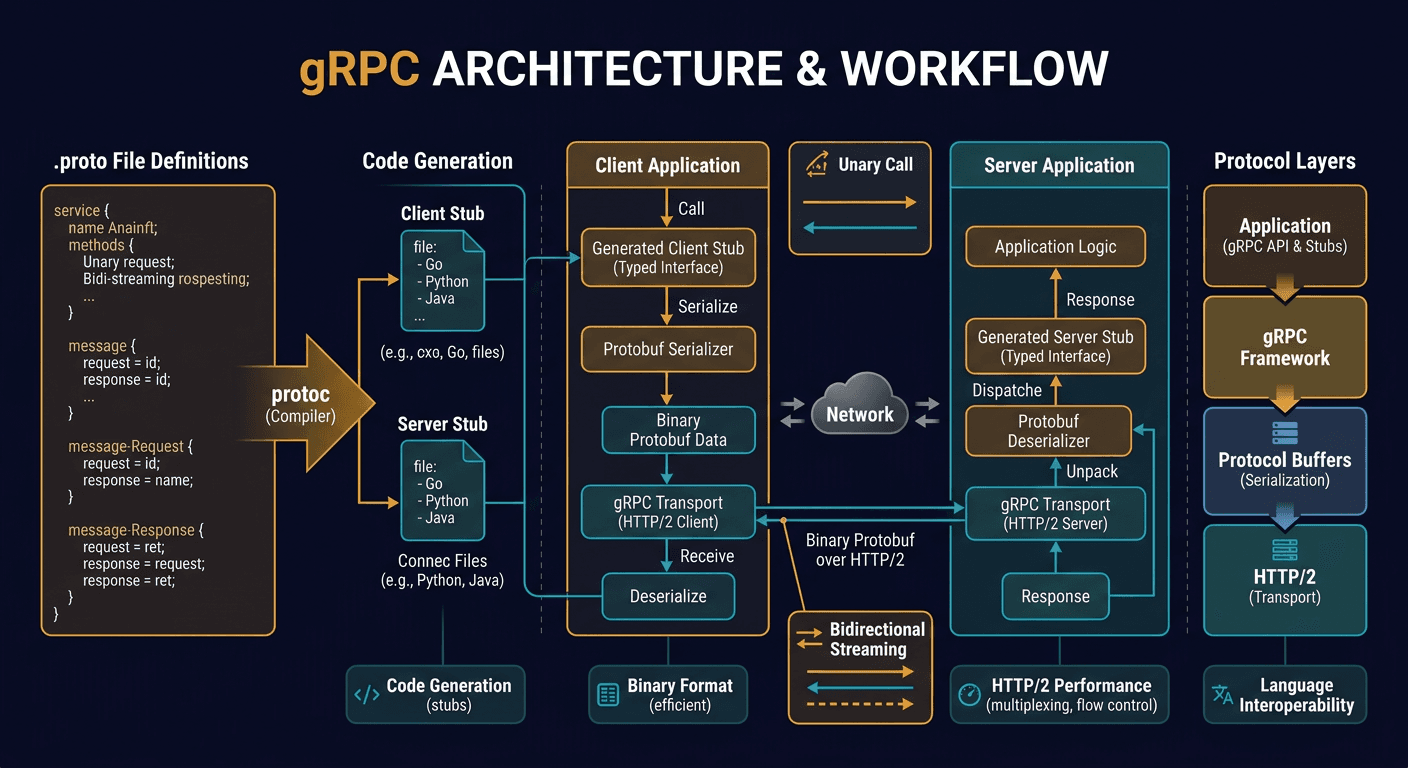Click the Language Interoperability translation icon
1408x768 pixels.
1220,693
